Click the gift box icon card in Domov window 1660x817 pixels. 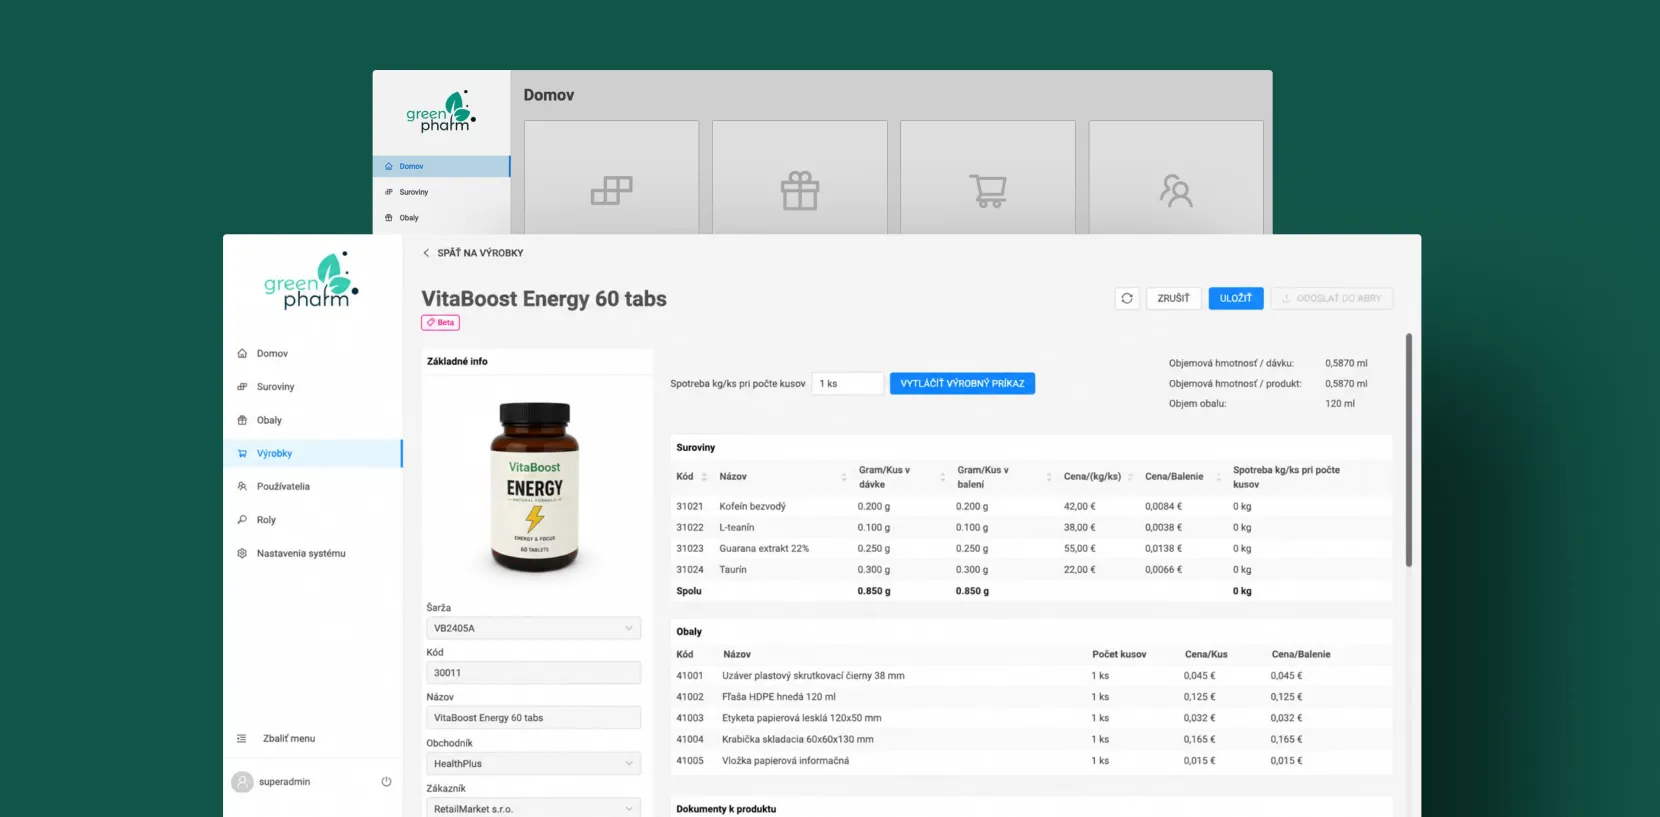[x=799, y=178]
